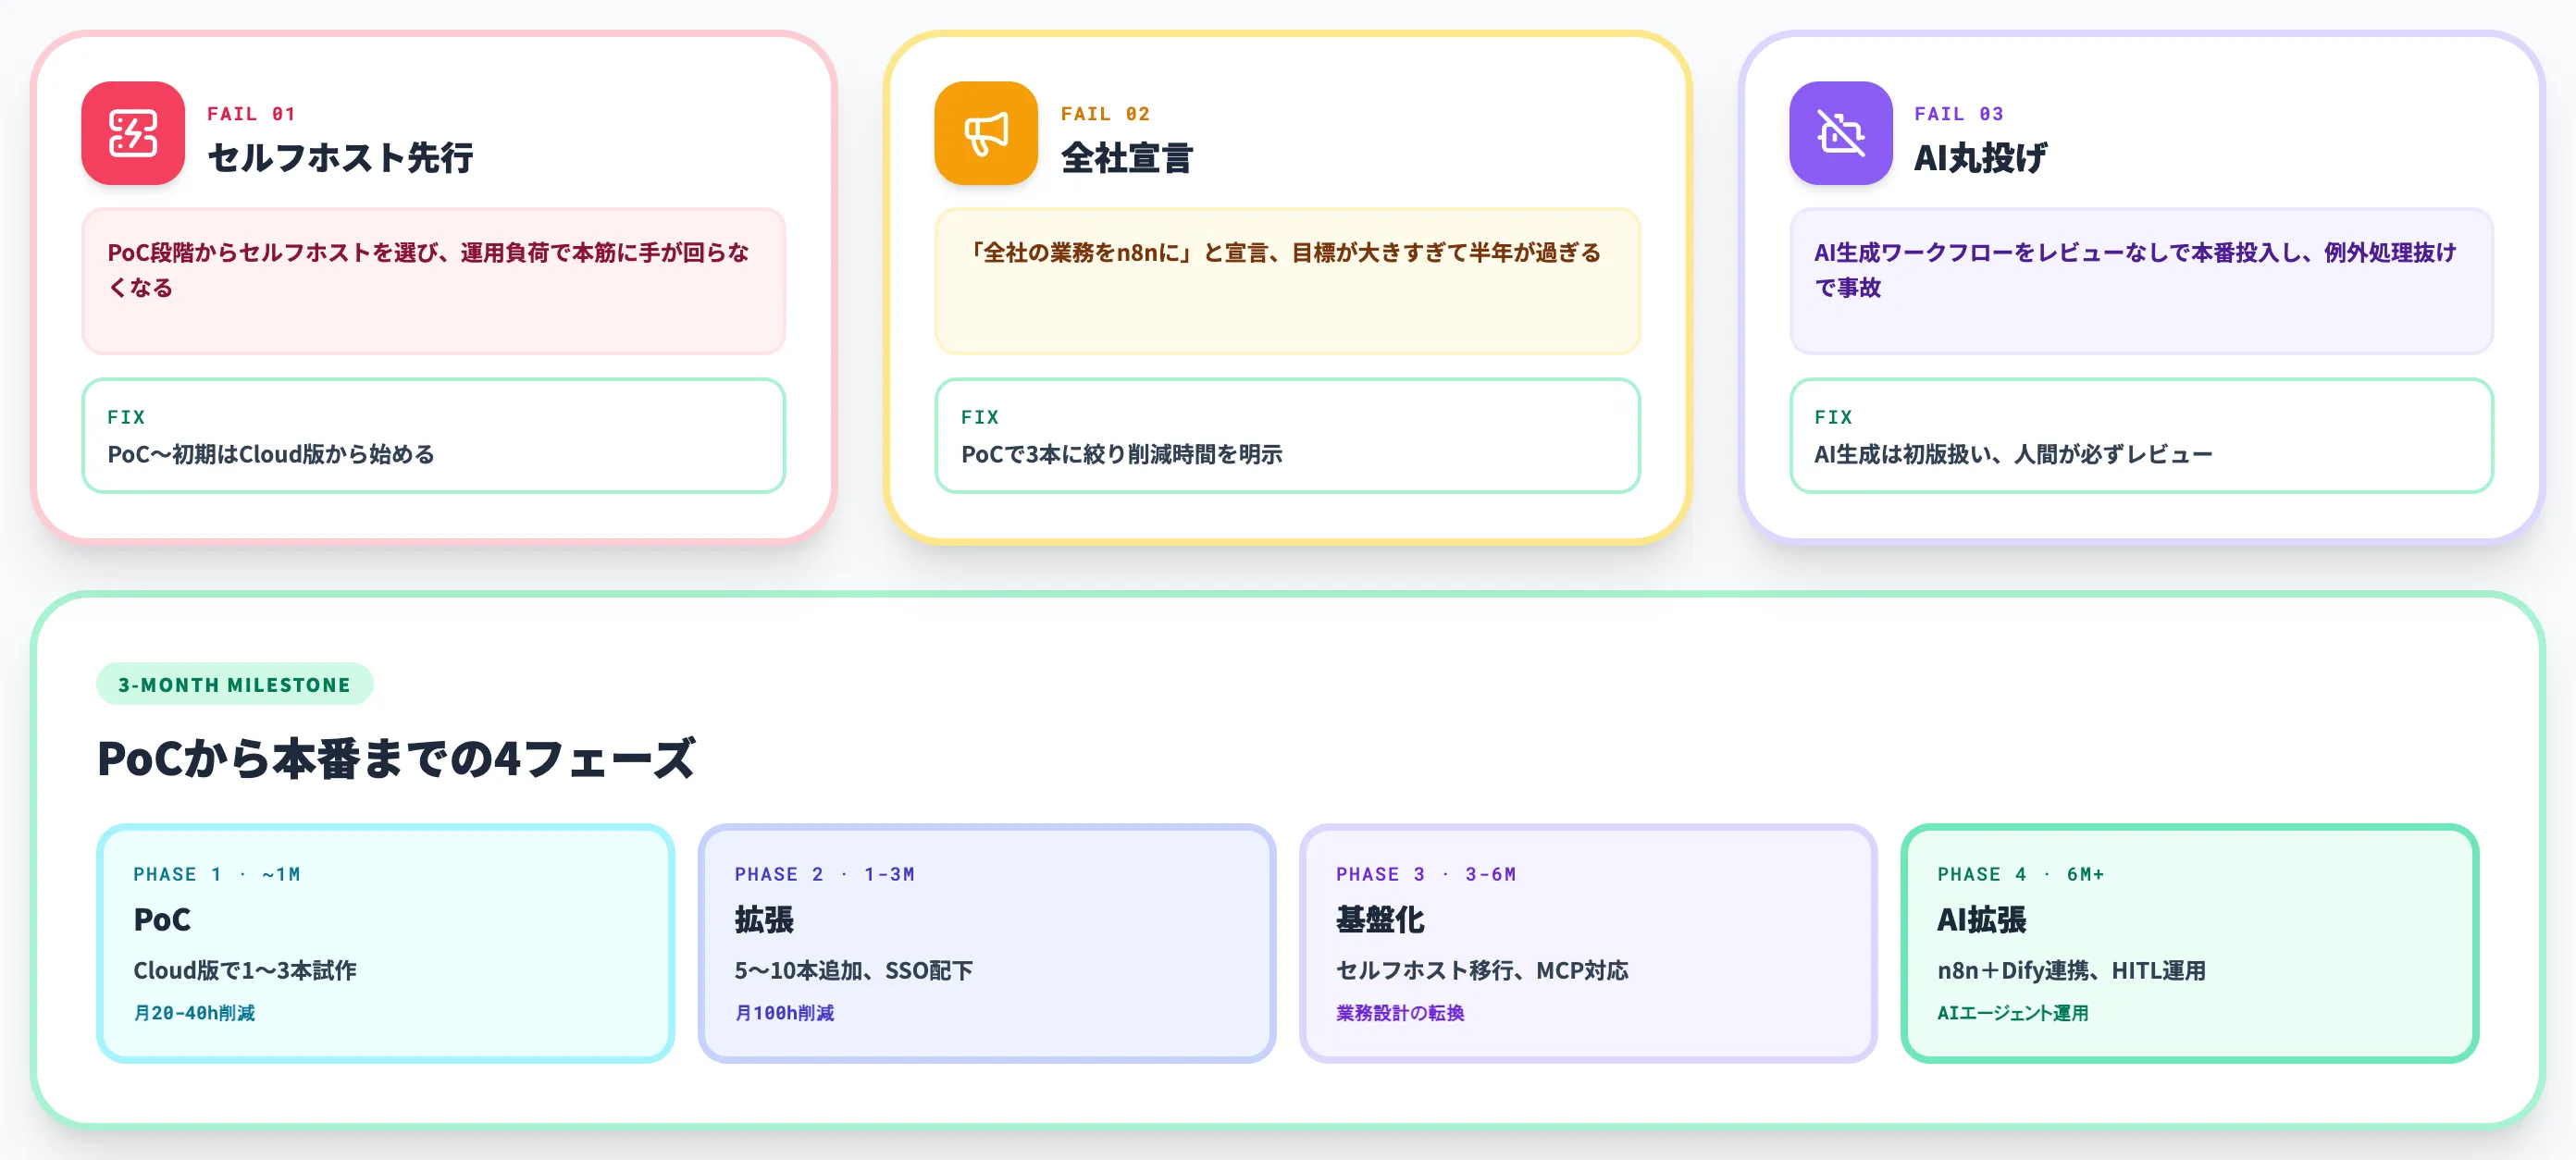This screenshot has height=1160, width=2576.
Task: Click the FIX label in the 全社宣言 card
Action: tap(980, 417)
